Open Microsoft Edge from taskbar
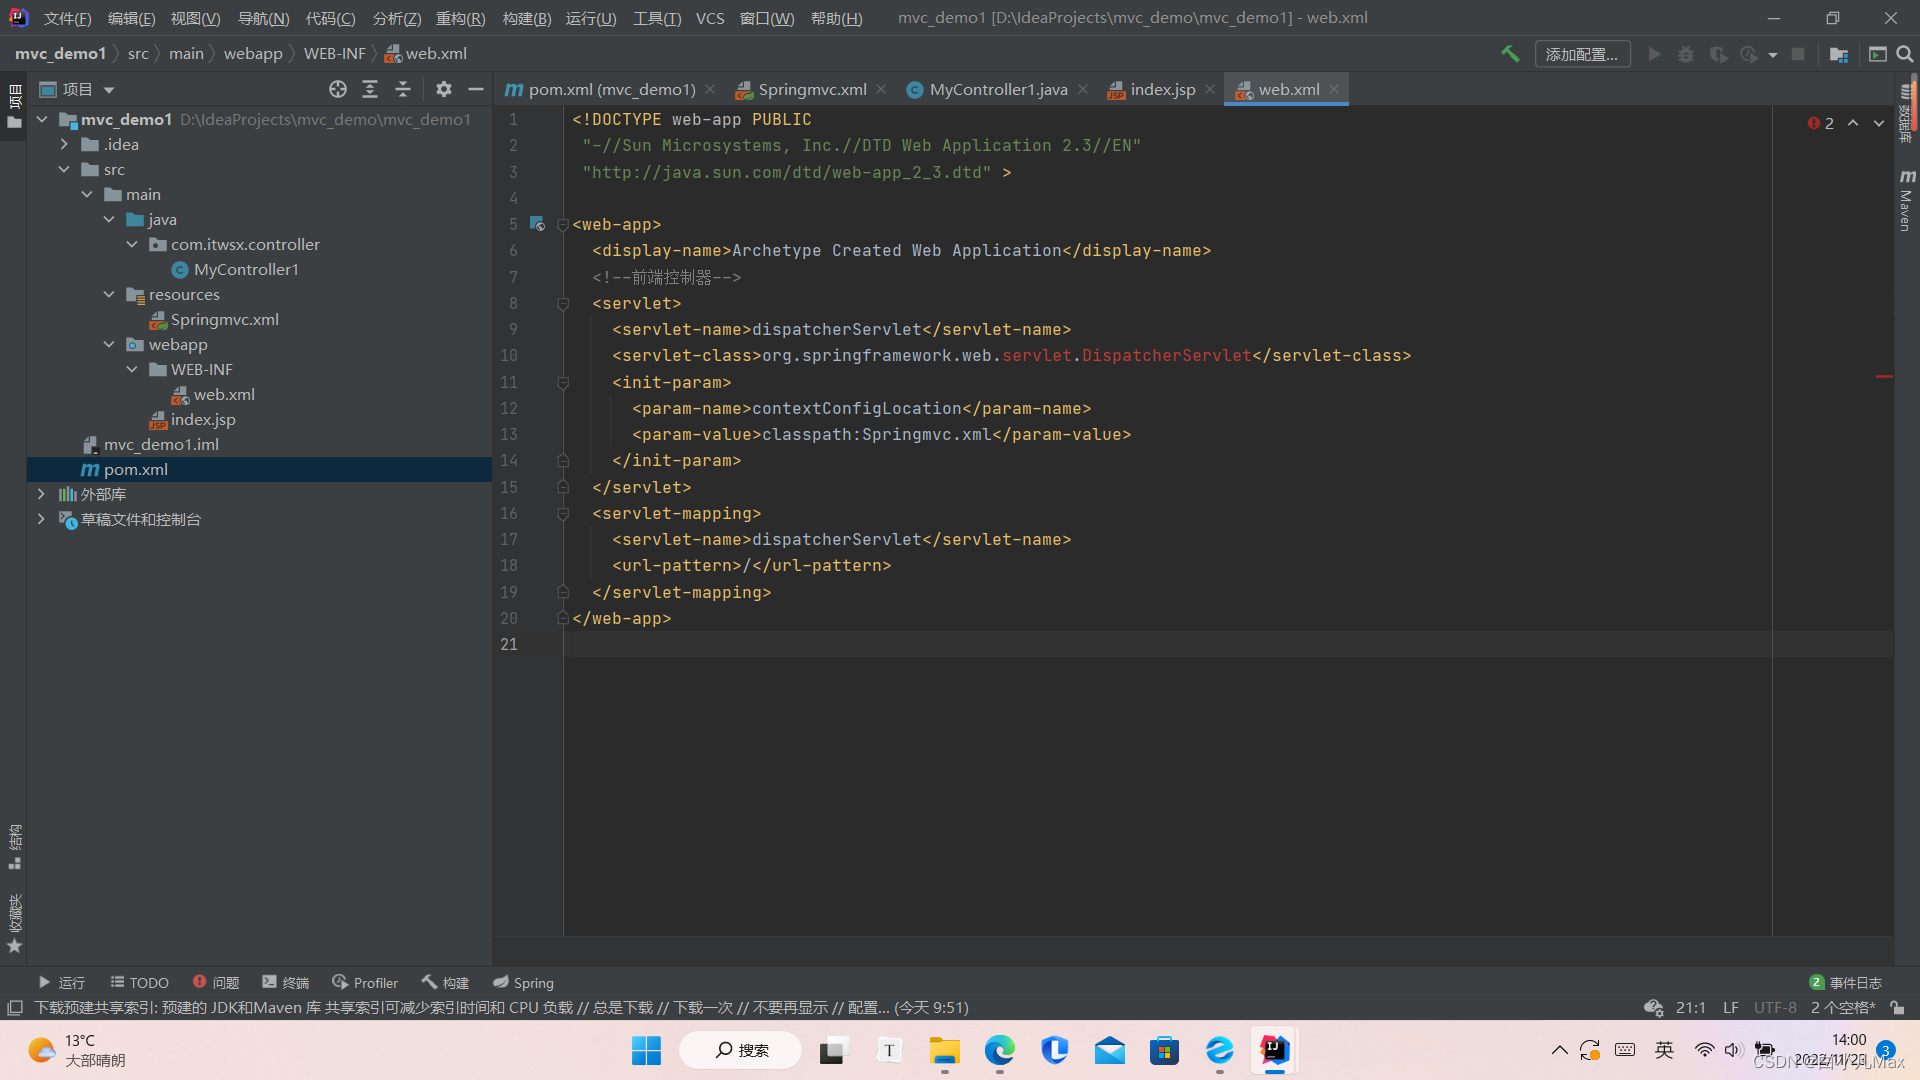Viewport: 1920px width, 1080px height. click(999, 1050)
